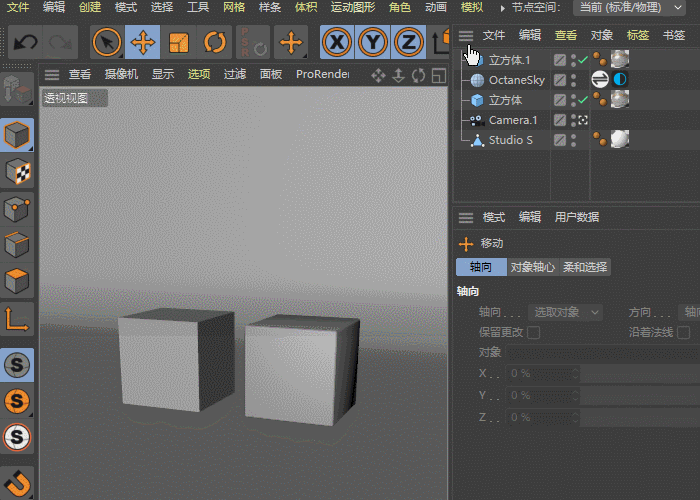The width and height of the screenshot is (700, 500).
Task: Select the Scale tool
Action: coord(179,42)
